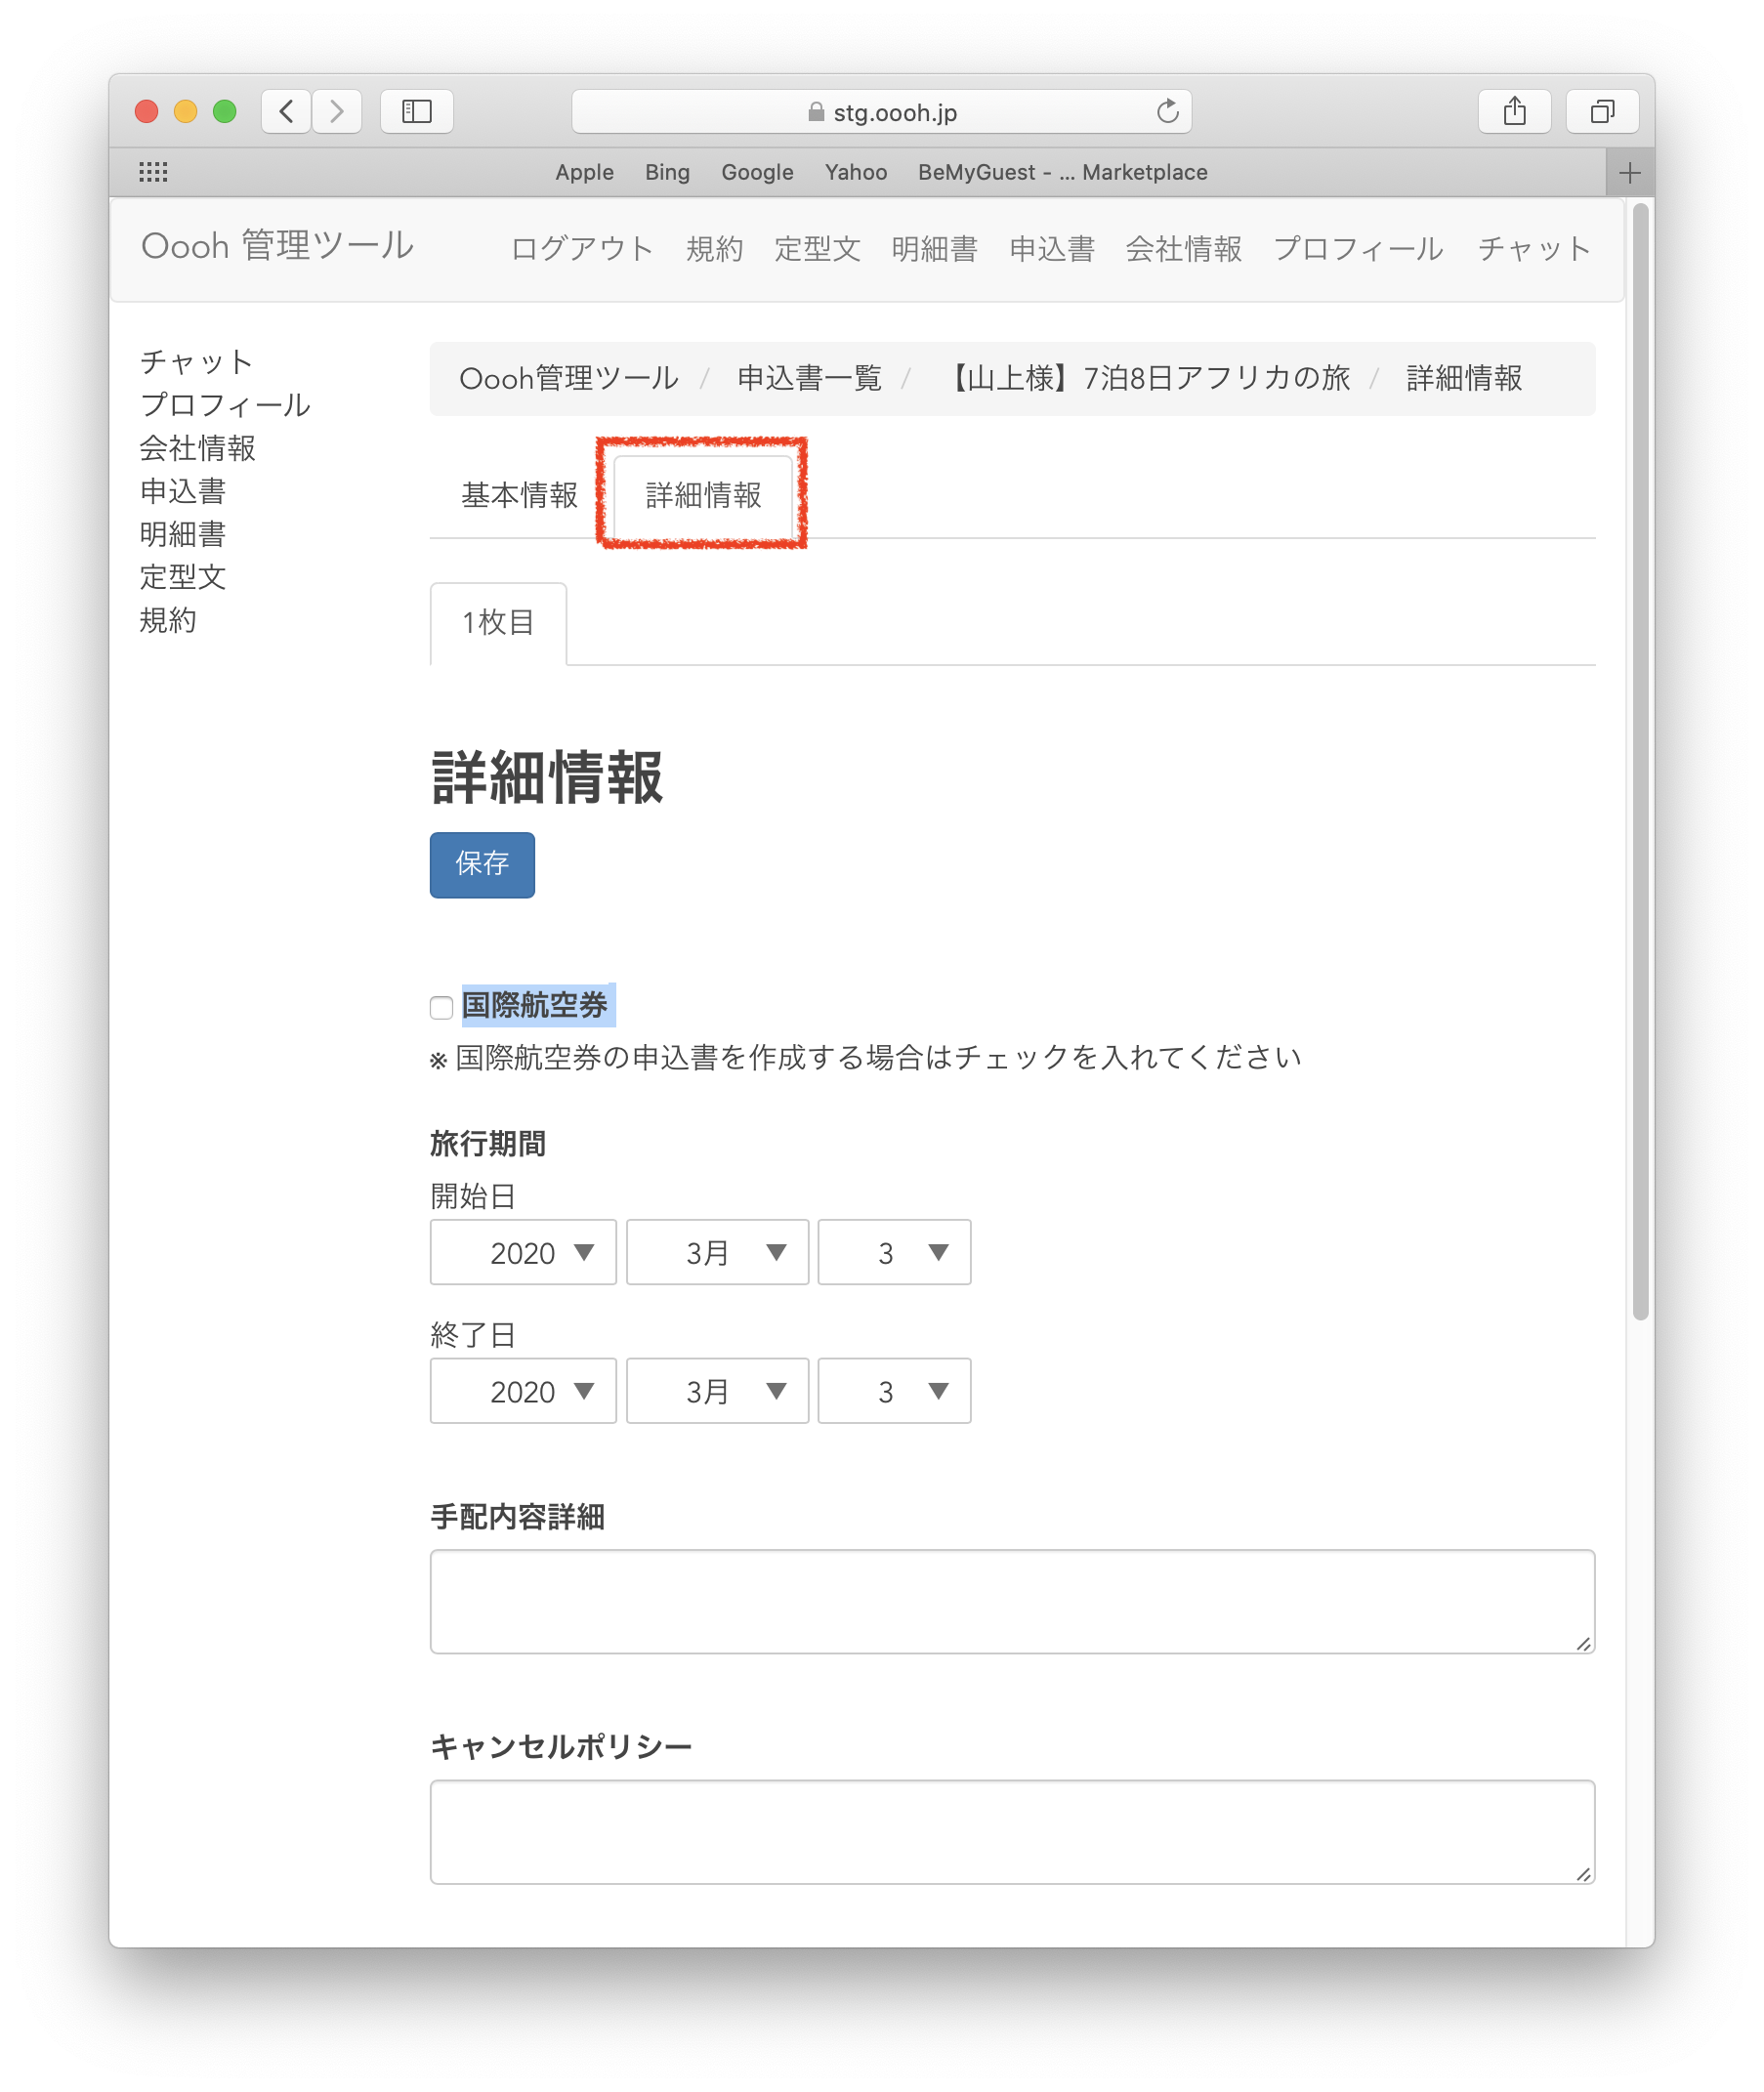The image size is (1764, 2092).
Task: Open the end date year dropdown
Action: 523,1391
